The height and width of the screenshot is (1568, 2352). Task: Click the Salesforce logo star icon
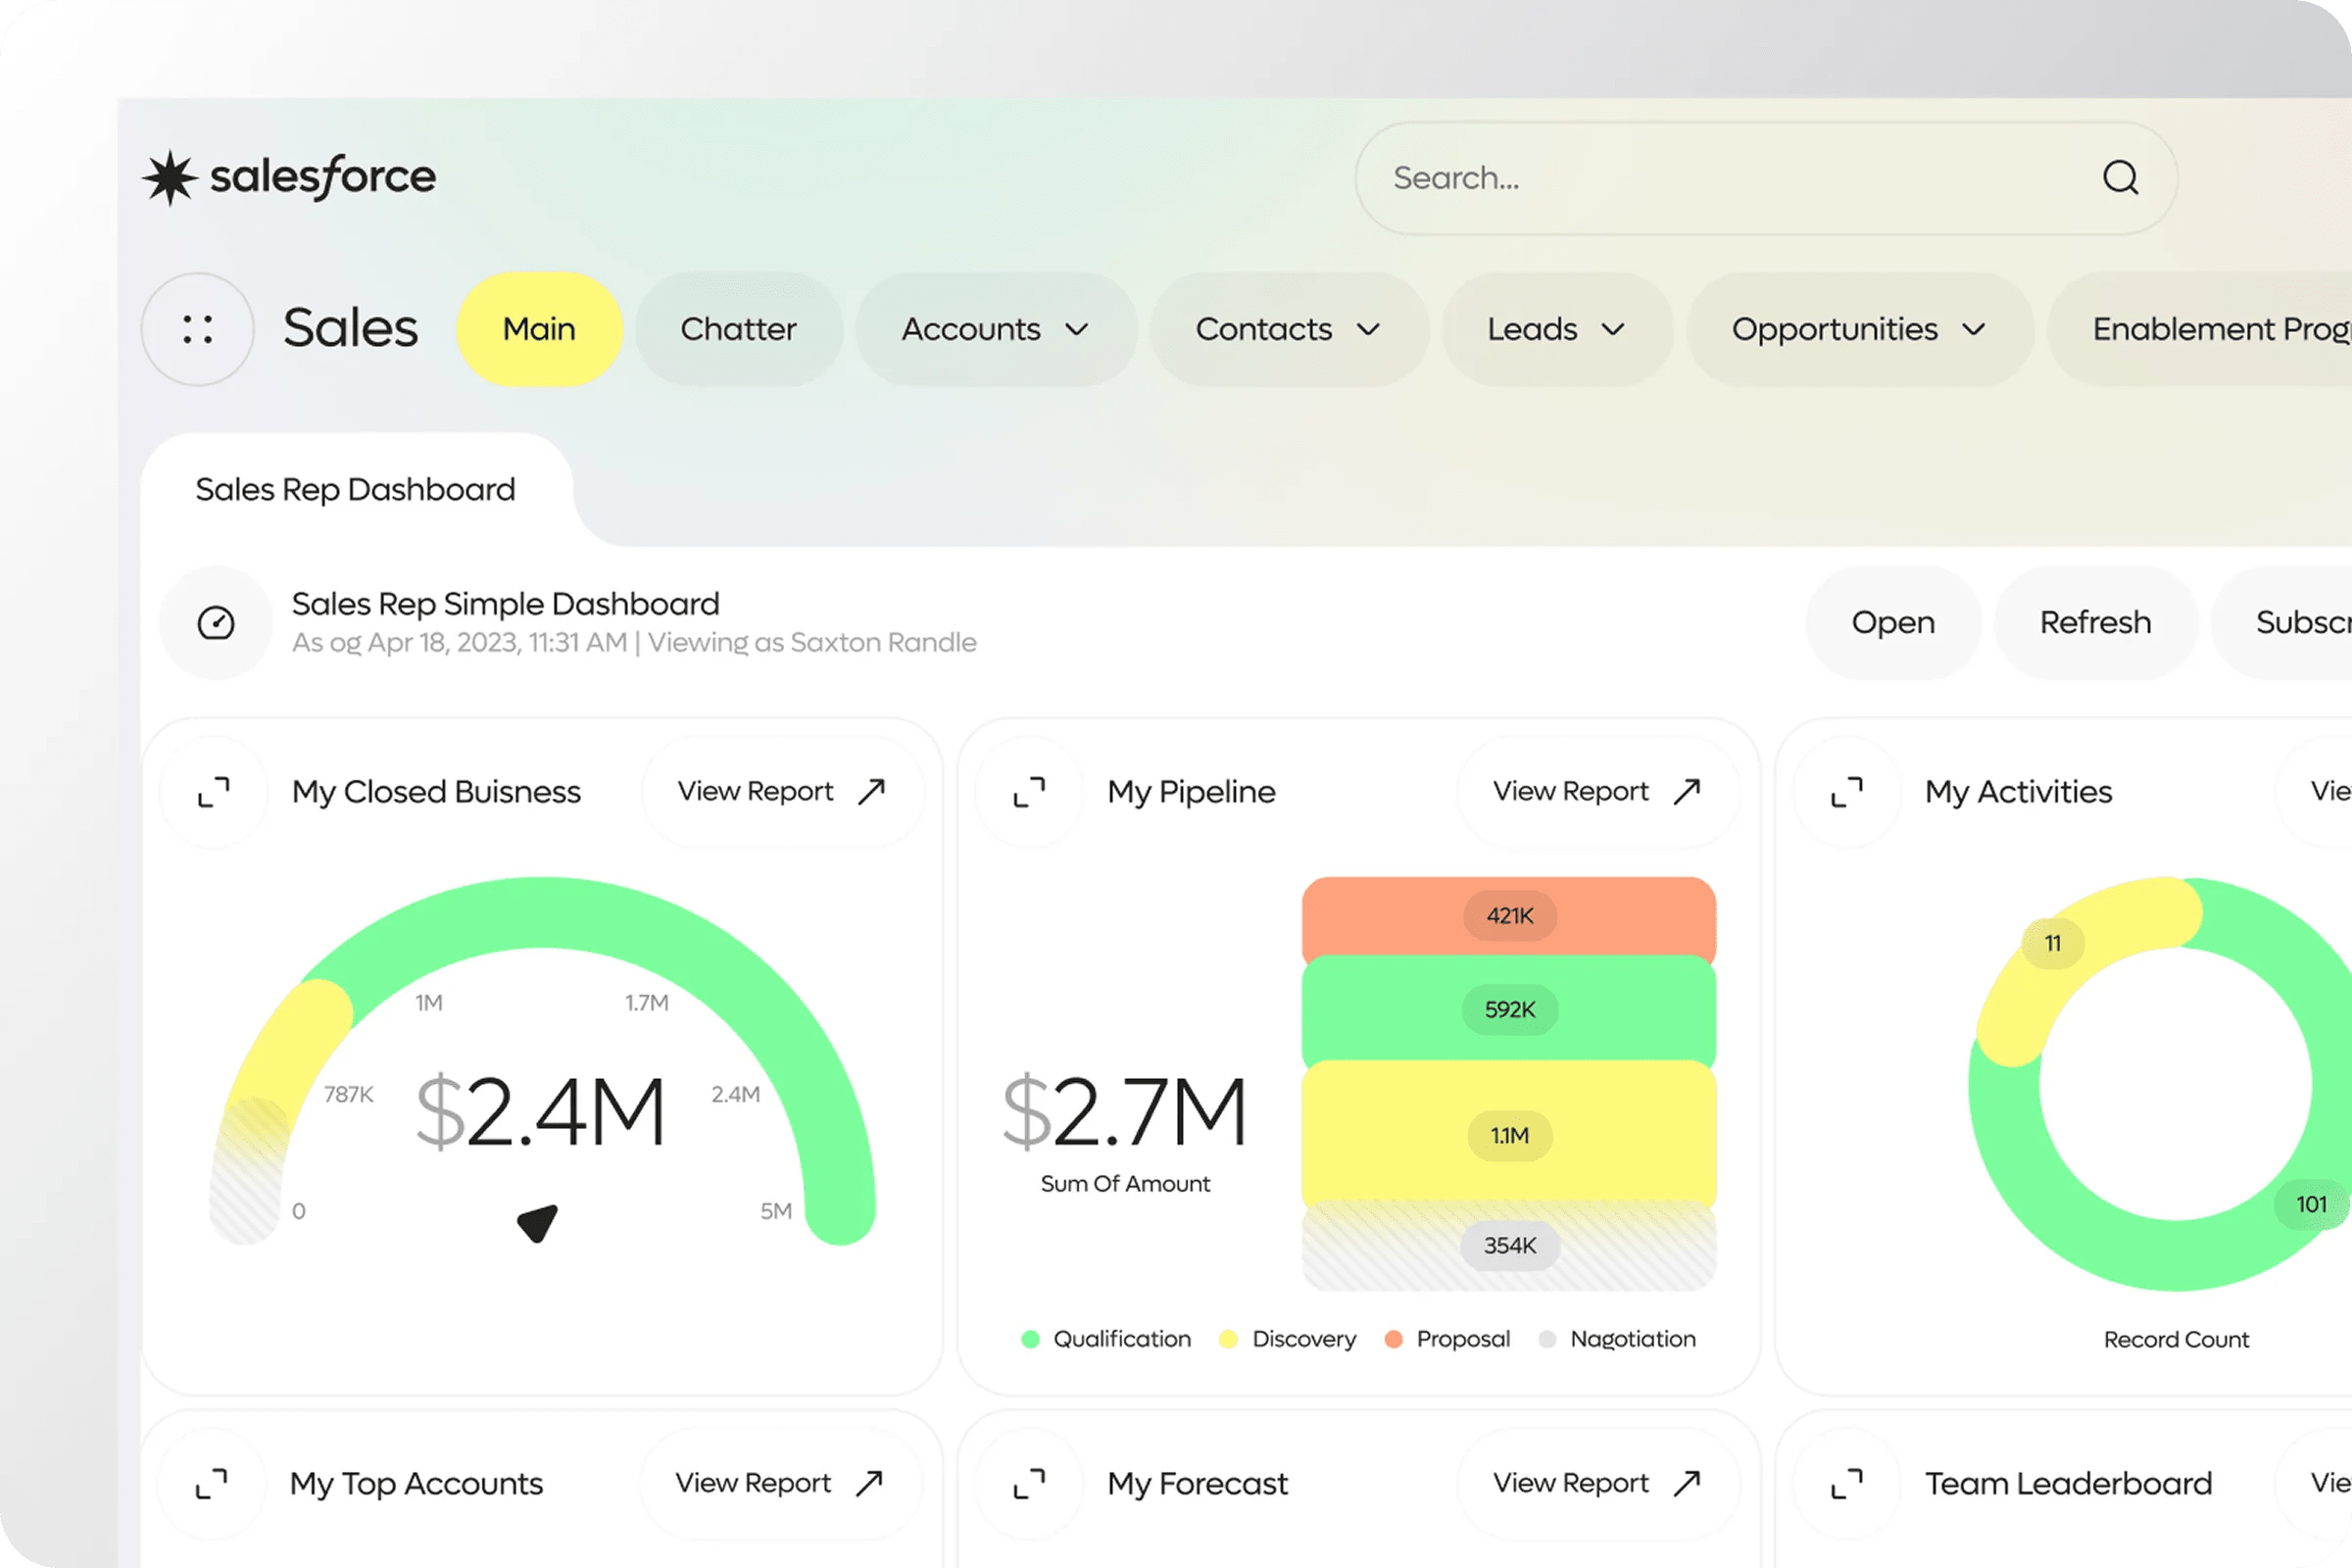point(170,176)
